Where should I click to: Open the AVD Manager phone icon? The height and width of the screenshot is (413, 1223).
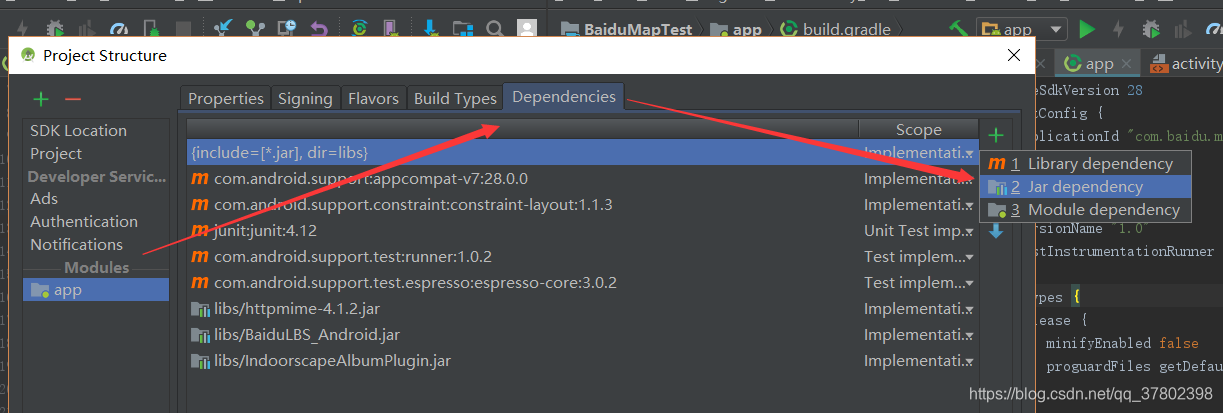(393, 29)
